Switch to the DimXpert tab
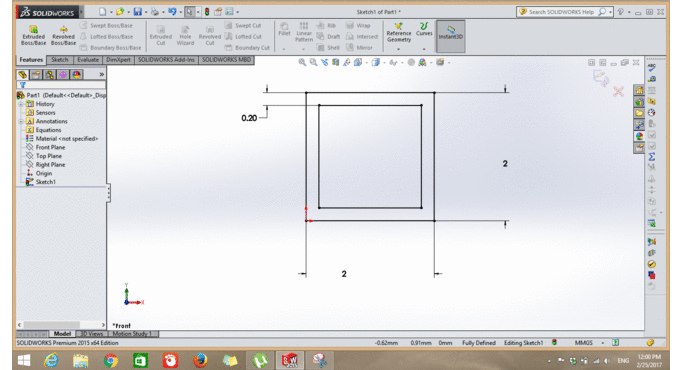This screenshot has height=370, width=683. click(x=118, y=60)
